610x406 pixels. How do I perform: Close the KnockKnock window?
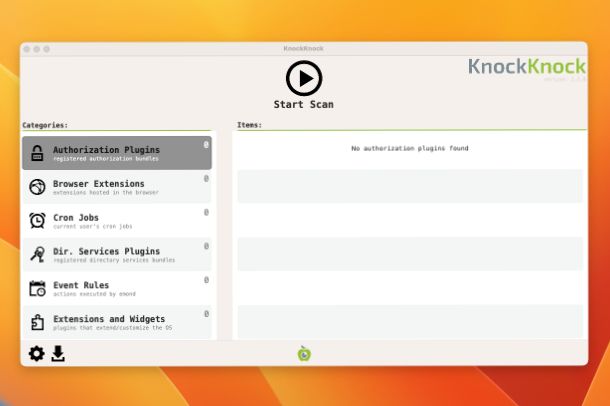tap(26, 49)
